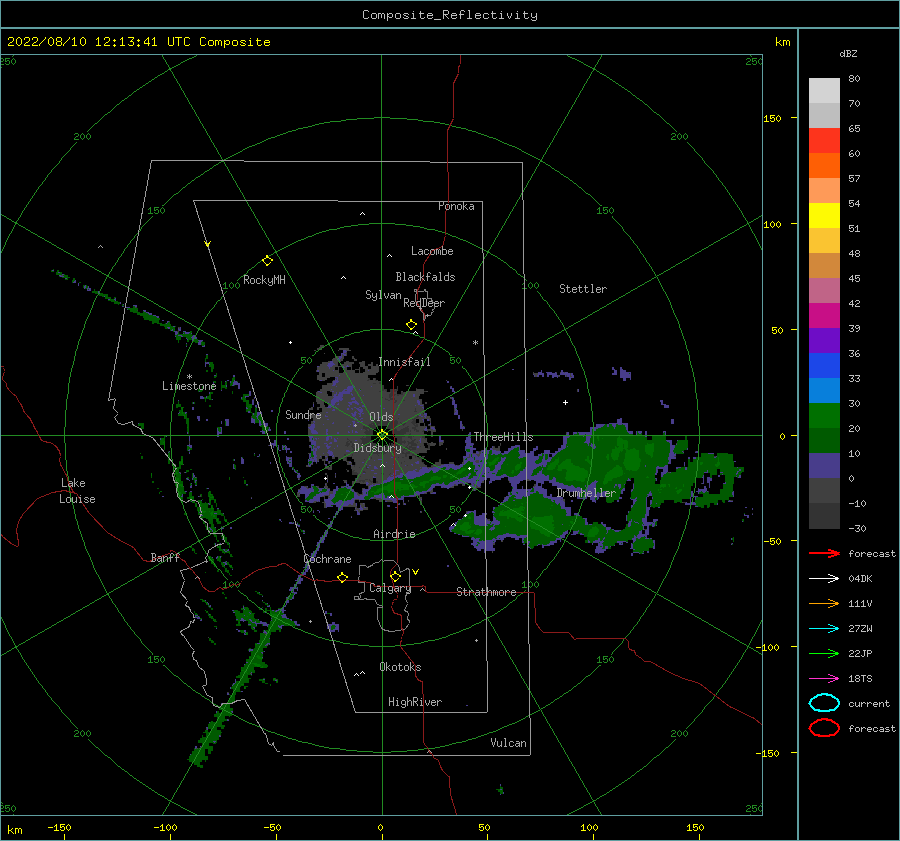Pick the bright green swatch in dBZ scale

click(824, 416)
